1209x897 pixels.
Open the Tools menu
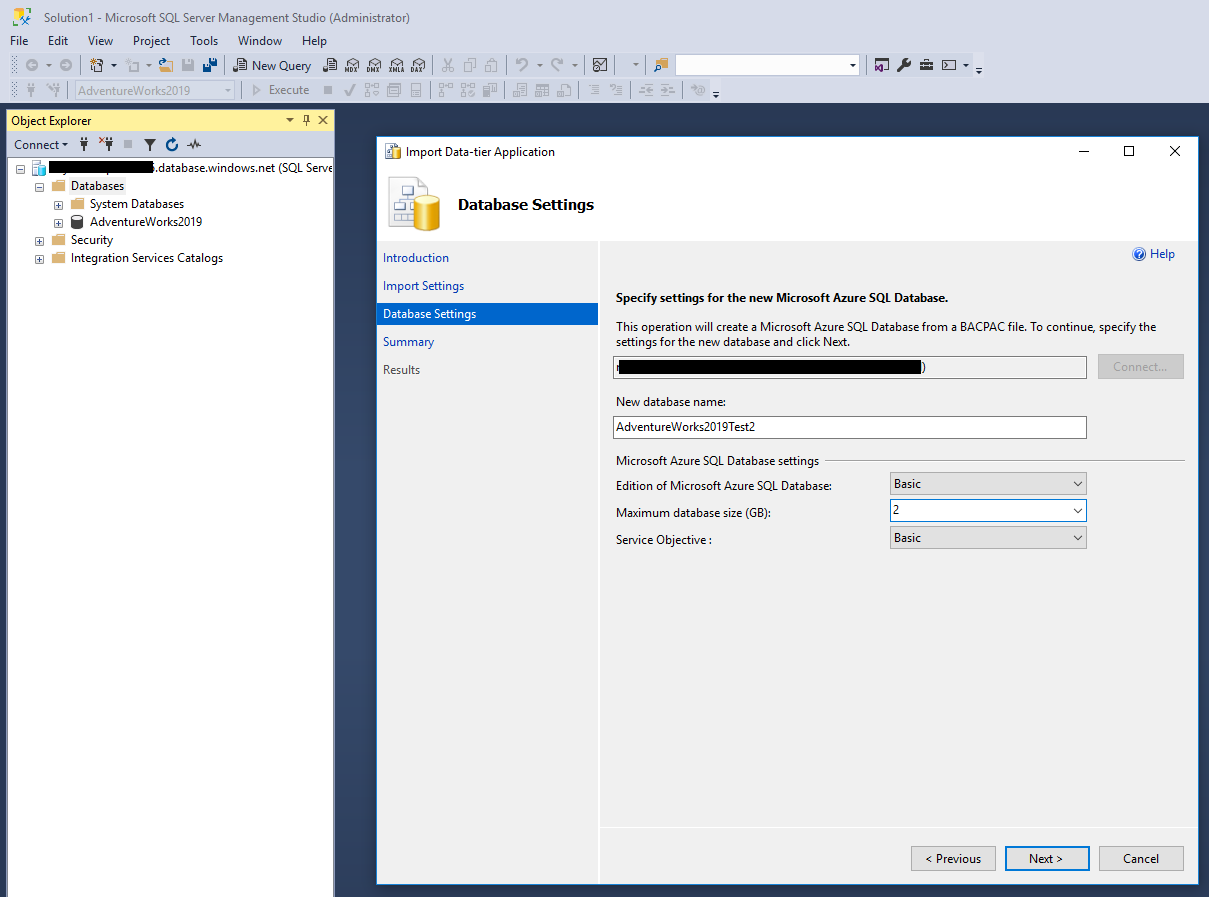204,41
